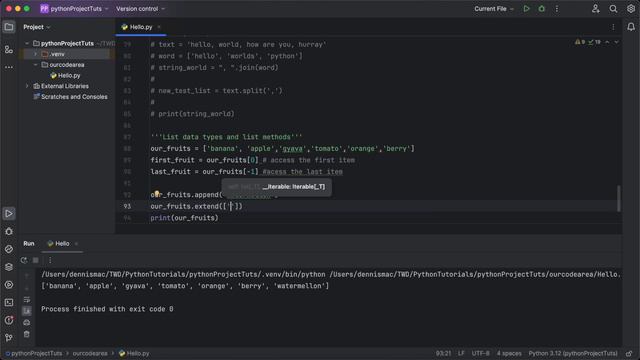
Task: Expand the External Libraries node
Action: pos(27,86)
